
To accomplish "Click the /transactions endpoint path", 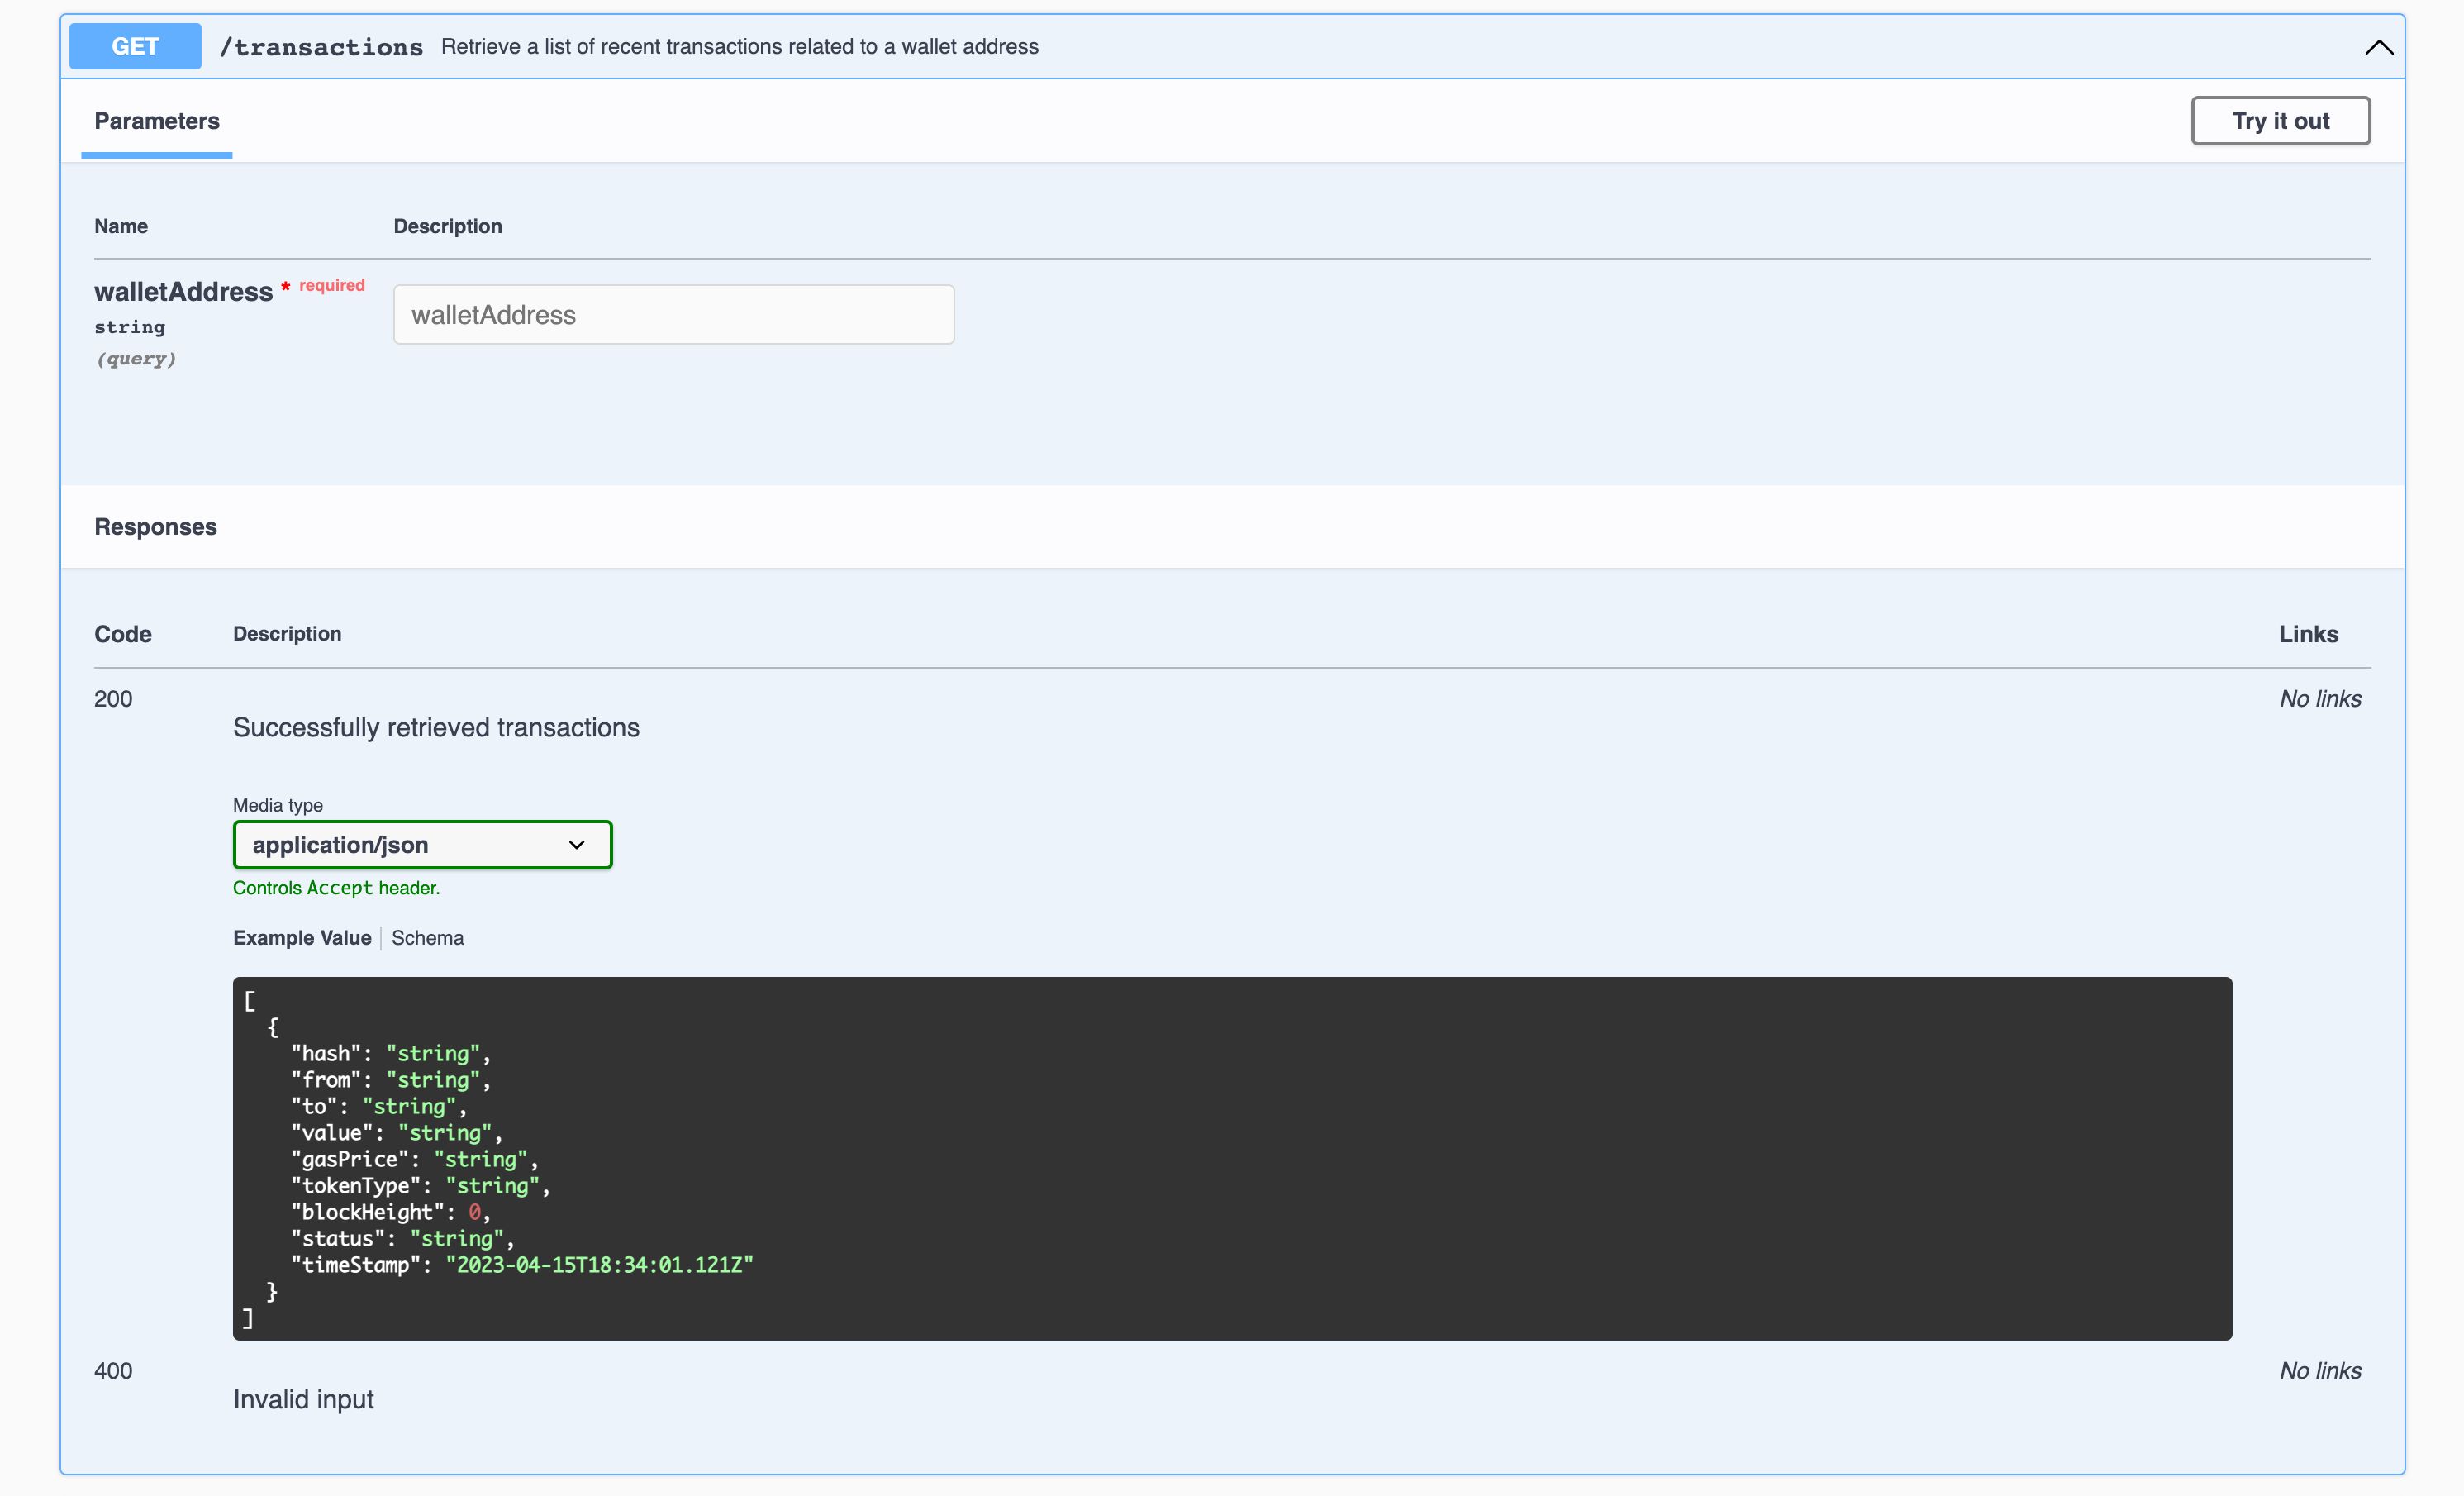I will pyautogui.click(x=321, y=47).
